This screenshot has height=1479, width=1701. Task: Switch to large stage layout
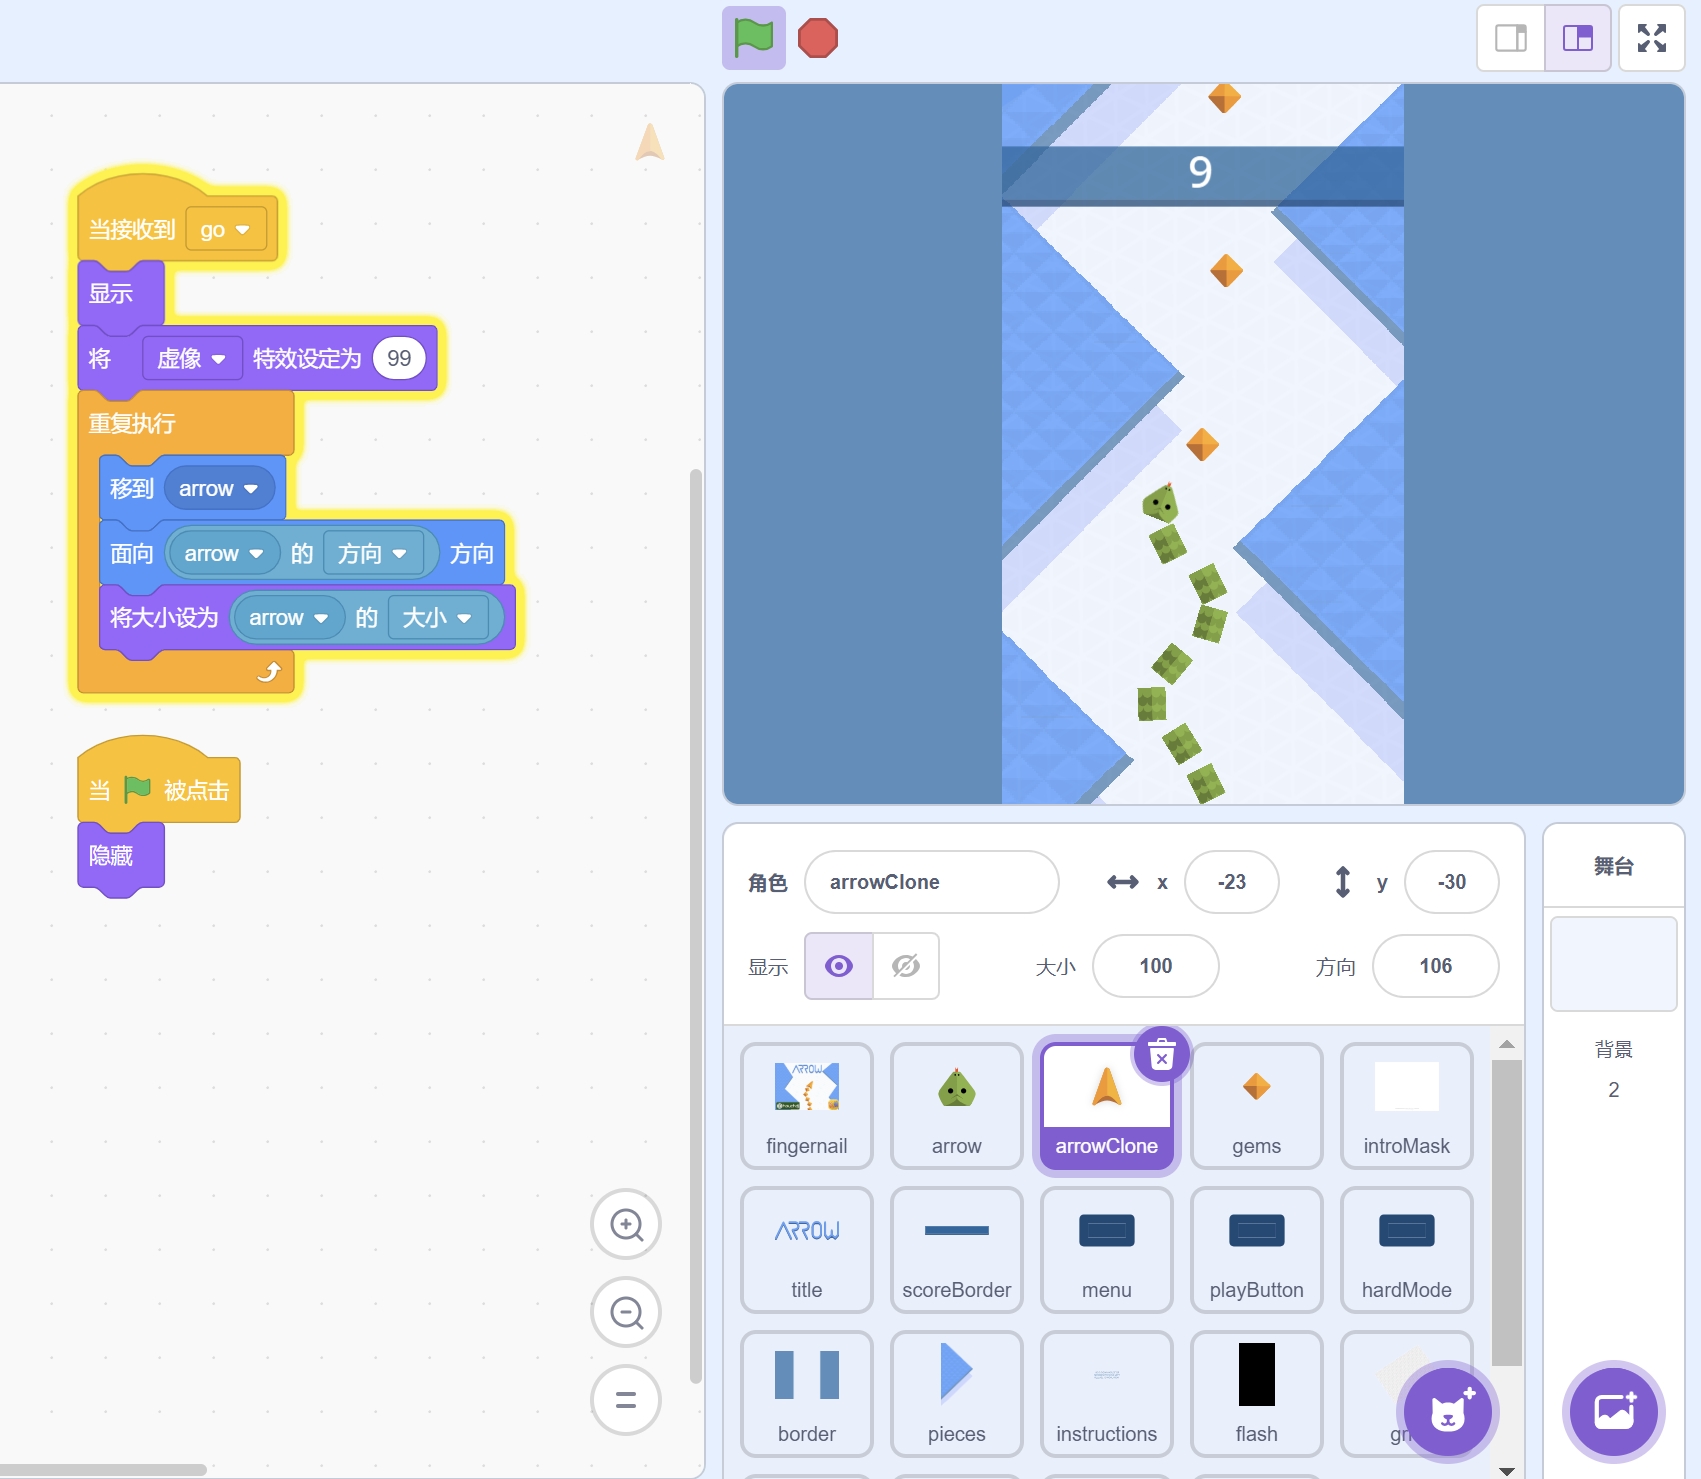coord(1577,38)
